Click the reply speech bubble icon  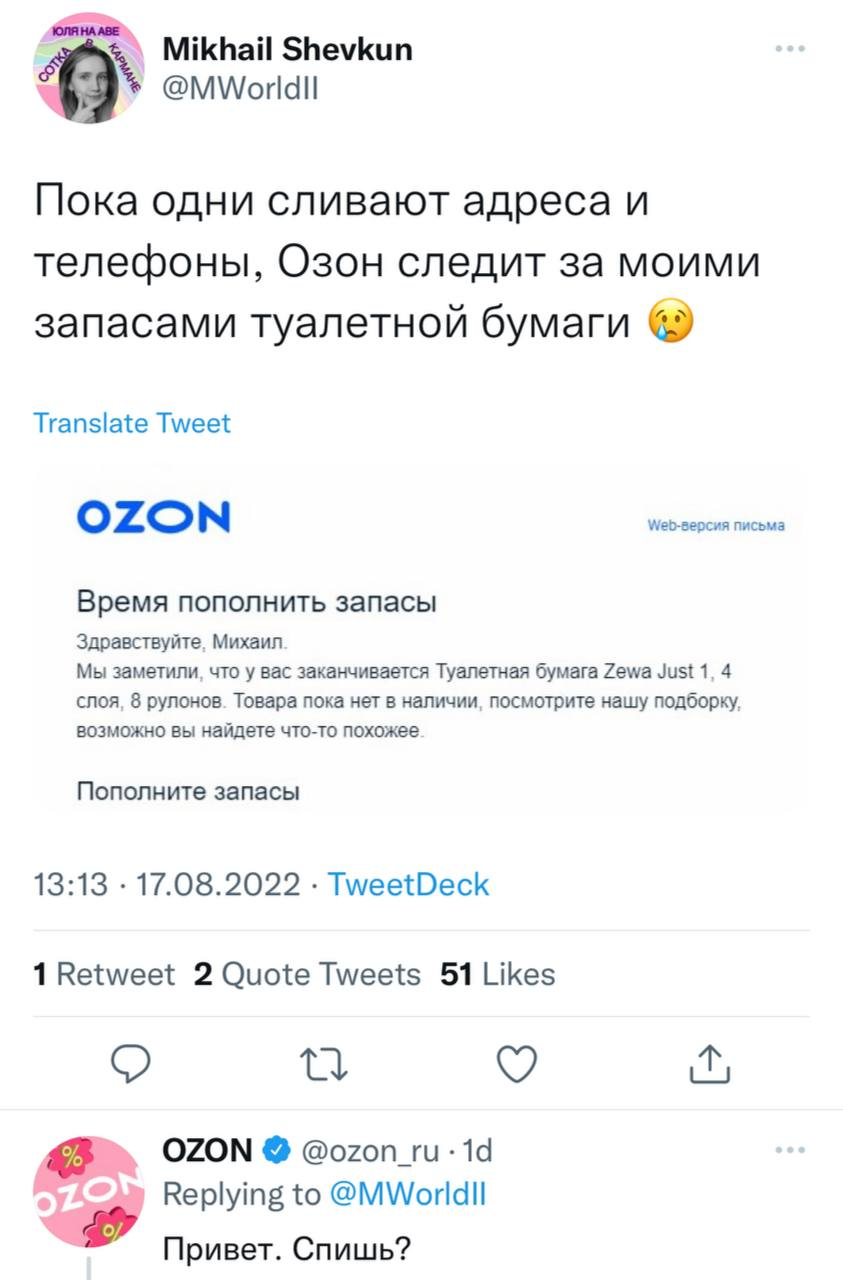[x=129, y=1064]
